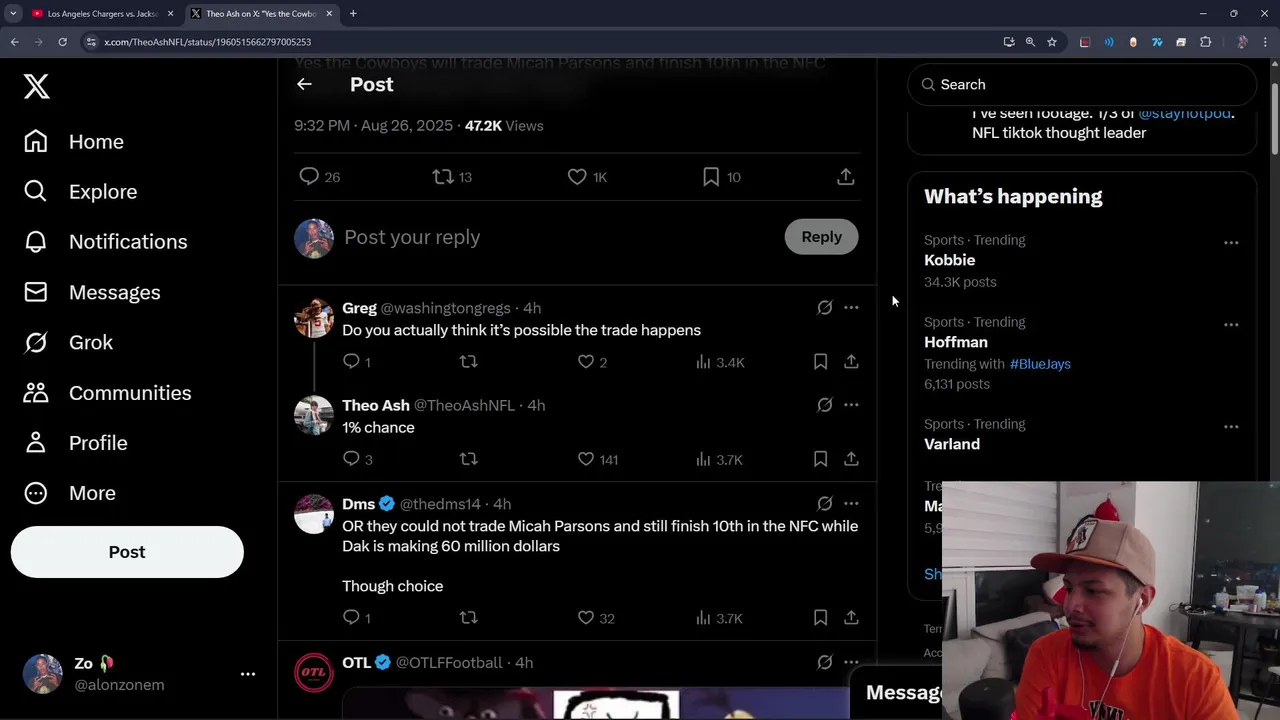Repost Greg's comment

pyautogui.click(x=468, y=361)
